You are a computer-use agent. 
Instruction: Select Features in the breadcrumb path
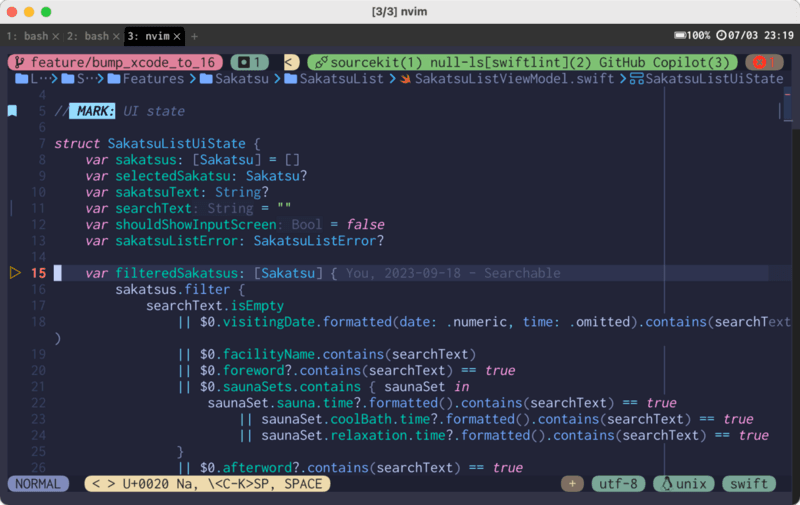click(x=153, y=79)
